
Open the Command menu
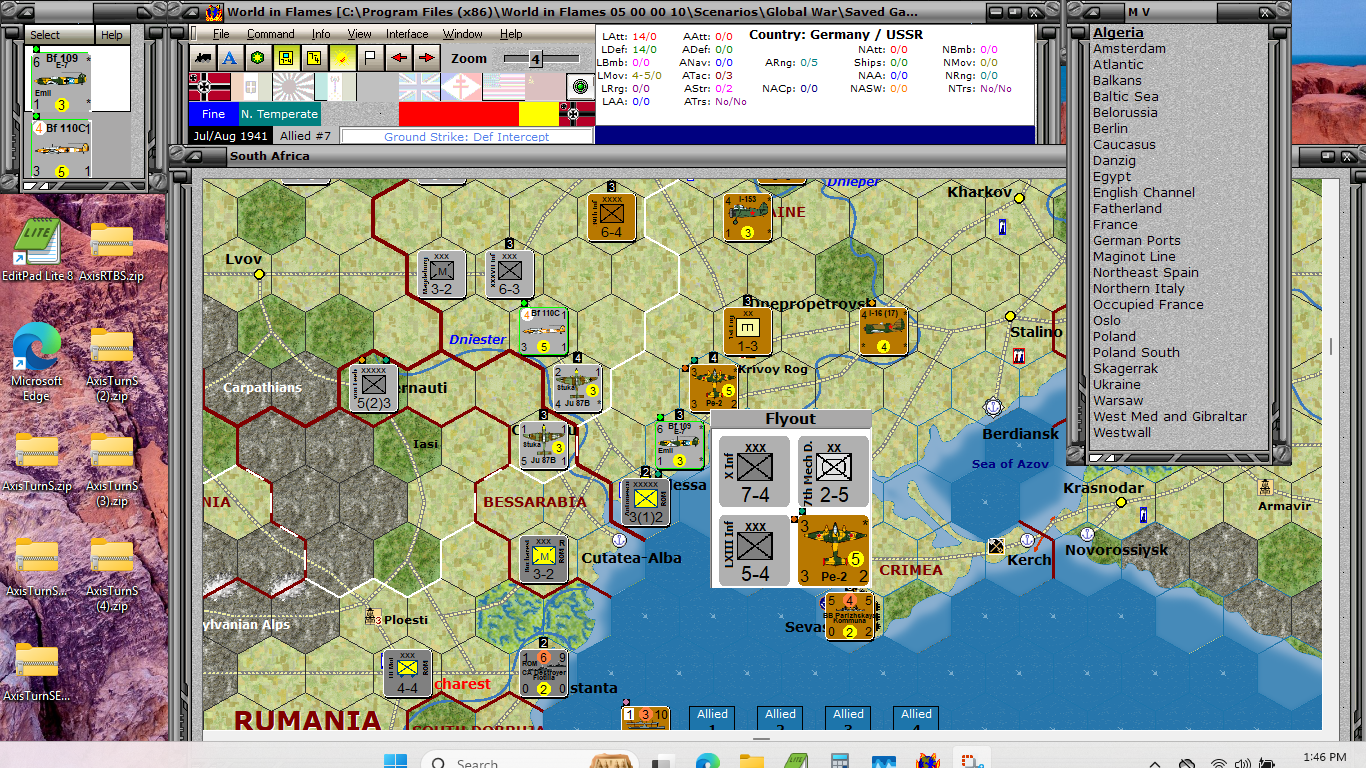[x=270, y=34]
